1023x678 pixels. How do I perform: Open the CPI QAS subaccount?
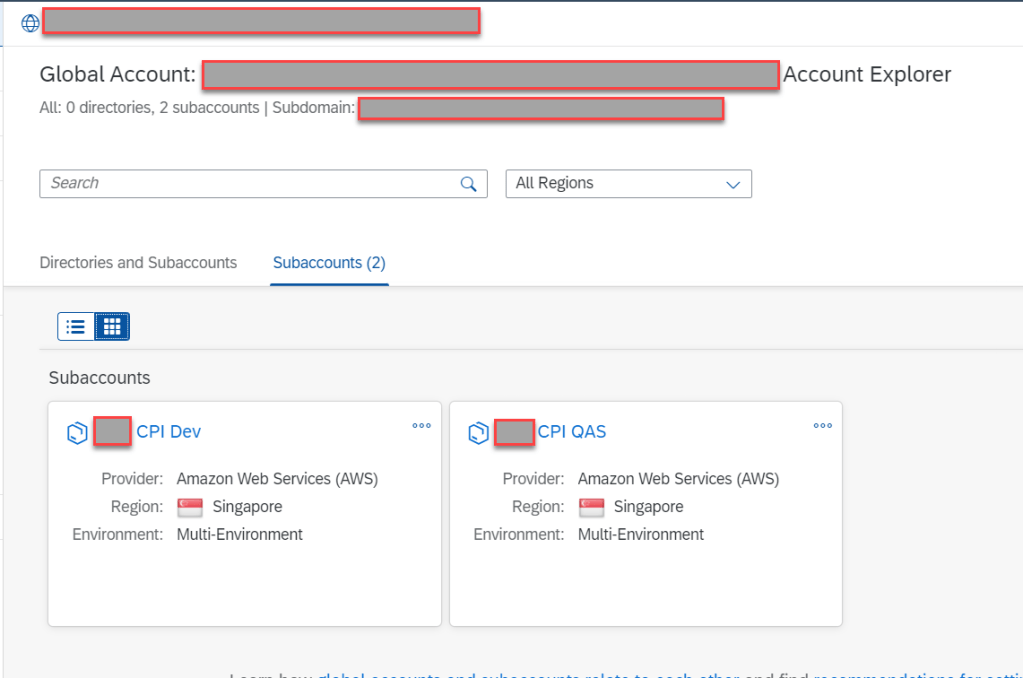click(x=571, y=432)
